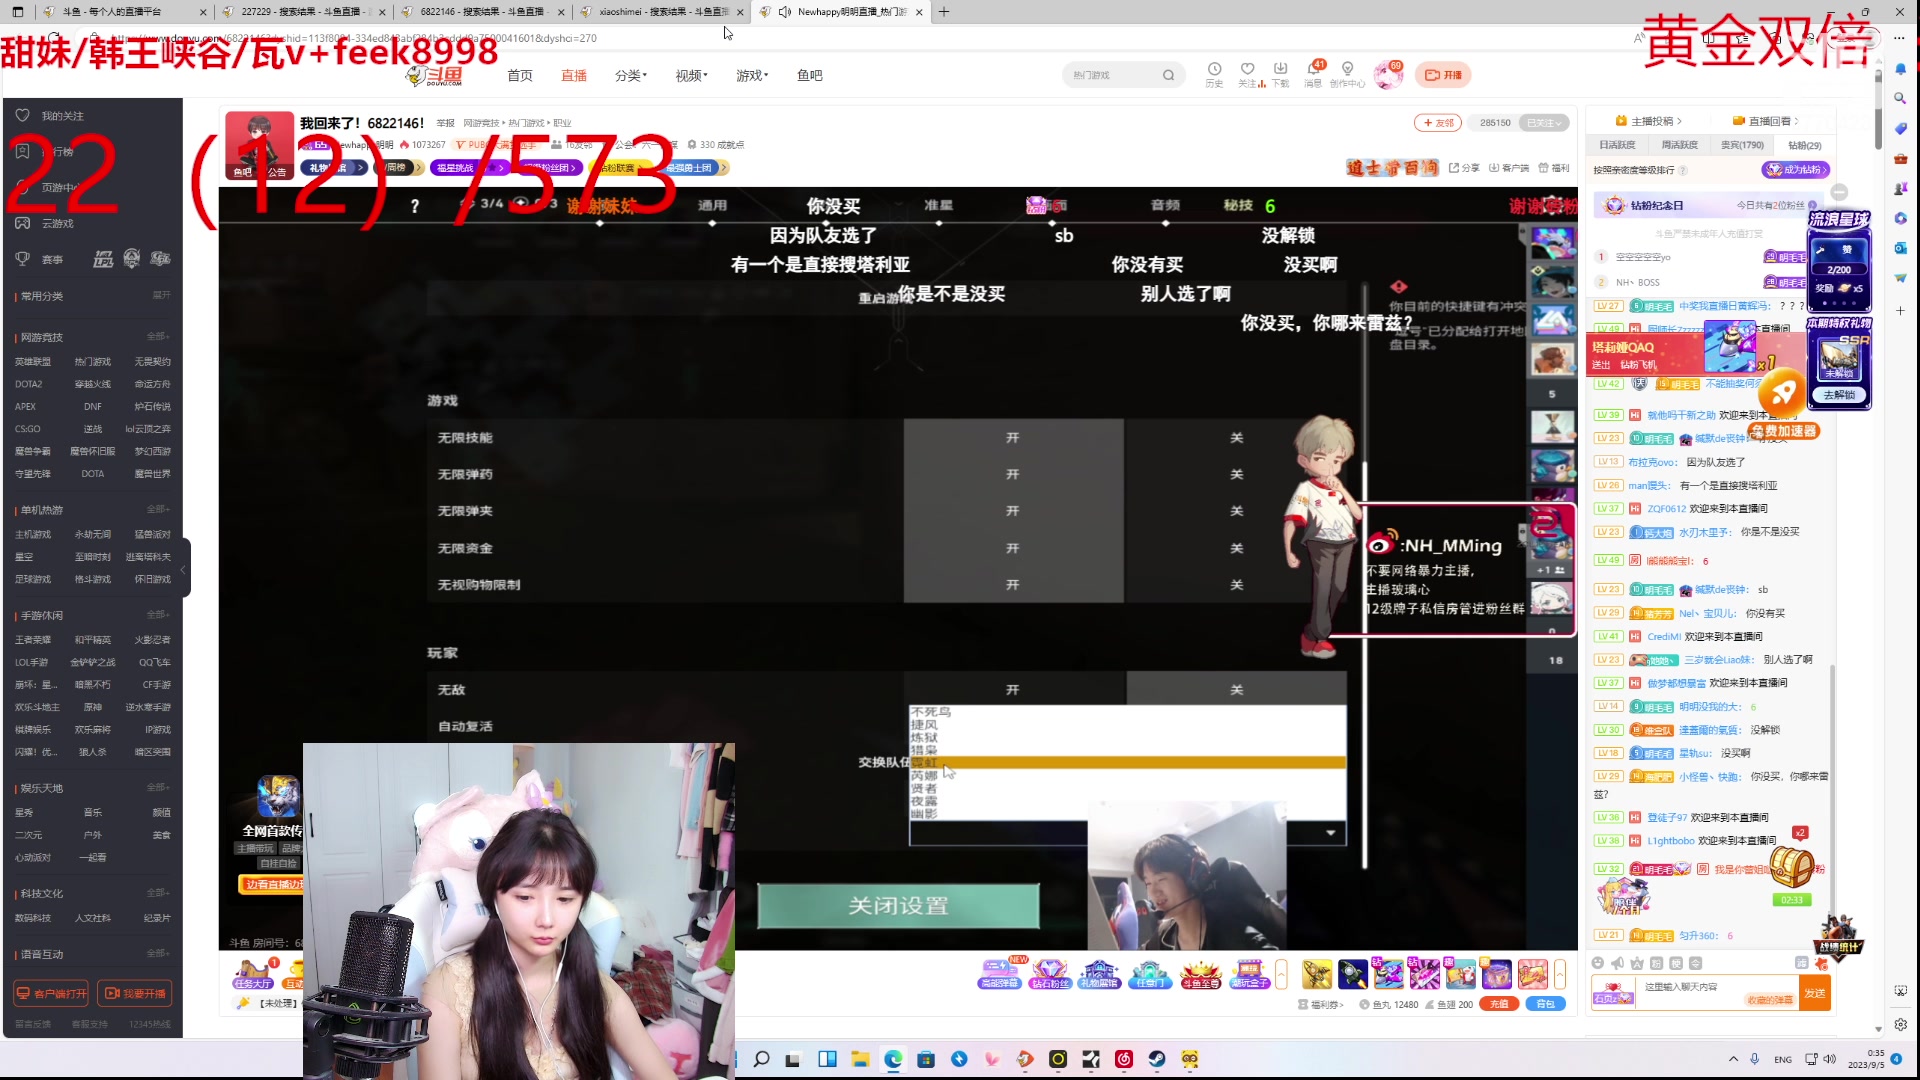Viewport: 1920px width, 1080px height.
Task: Turn 无限资金 off
Action: pyautogui.click(x=1236, y=548)
